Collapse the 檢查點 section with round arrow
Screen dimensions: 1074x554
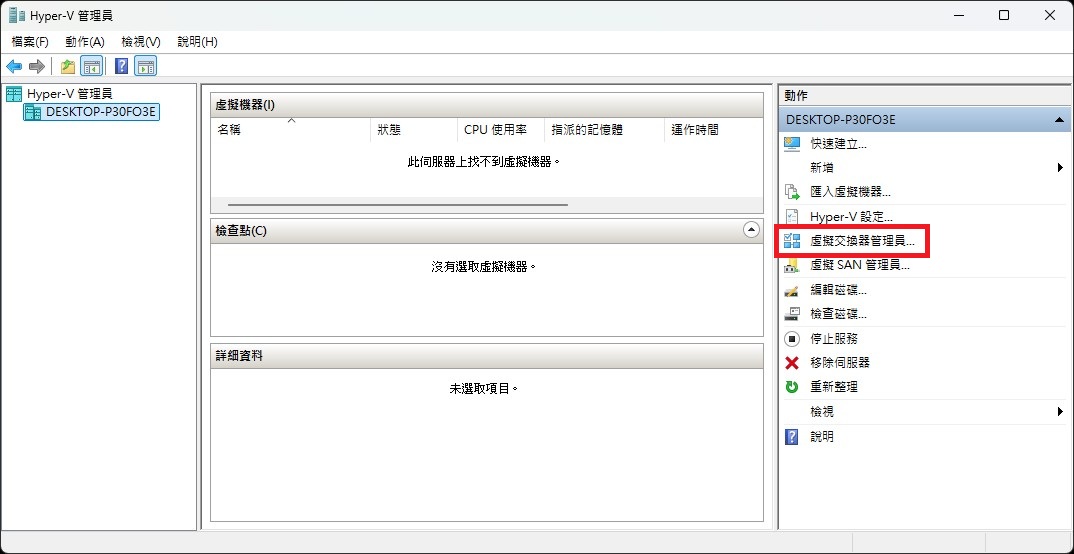[751, 230]
